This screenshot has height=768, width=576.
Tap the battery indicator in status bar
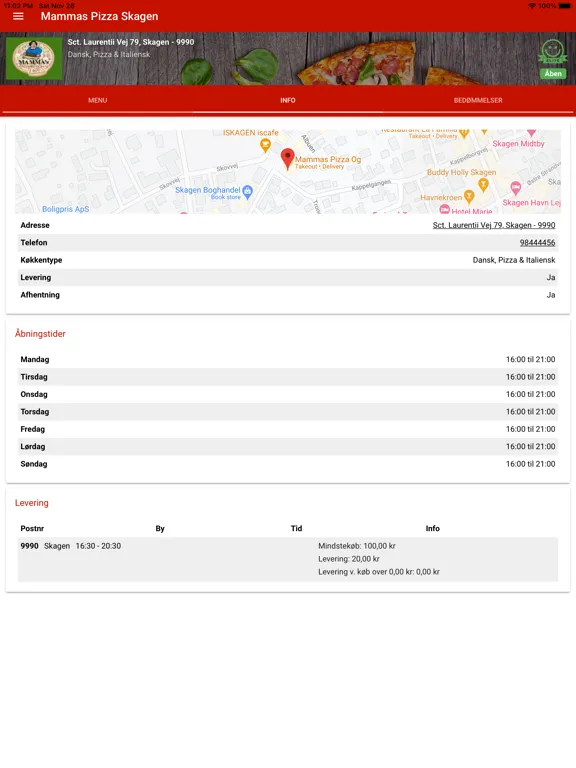(x=564, y=6)
